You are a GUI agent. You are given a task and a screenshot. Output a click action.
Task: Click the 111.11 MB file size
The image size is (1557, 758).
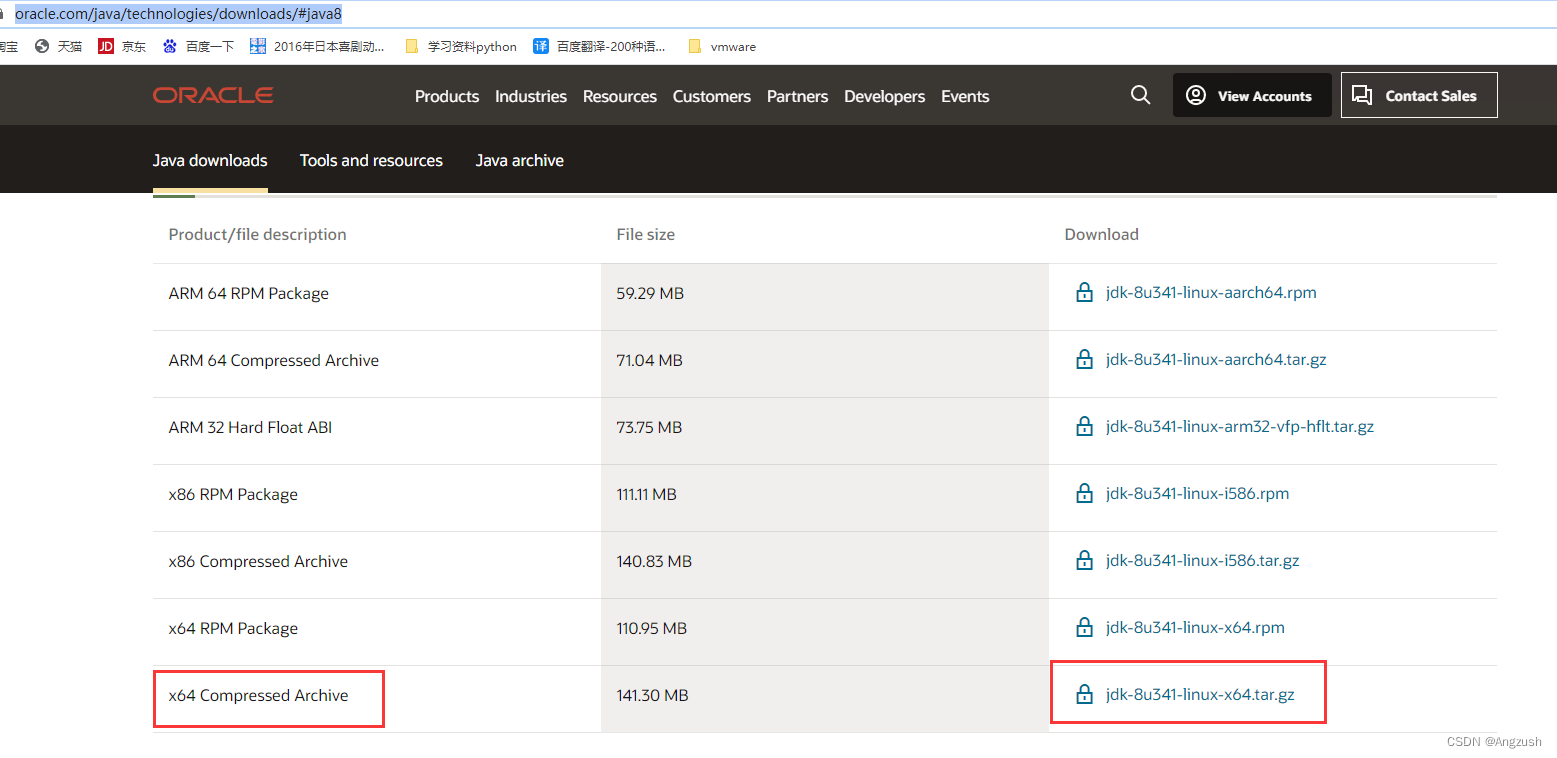click(x=647, y=495)
